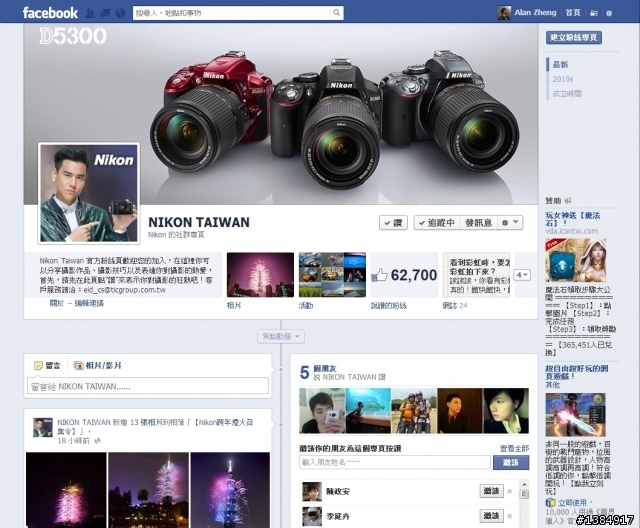Open notifications globe icon
The width and height of the screenshot is (640, 528).
[x=120, y=13]
